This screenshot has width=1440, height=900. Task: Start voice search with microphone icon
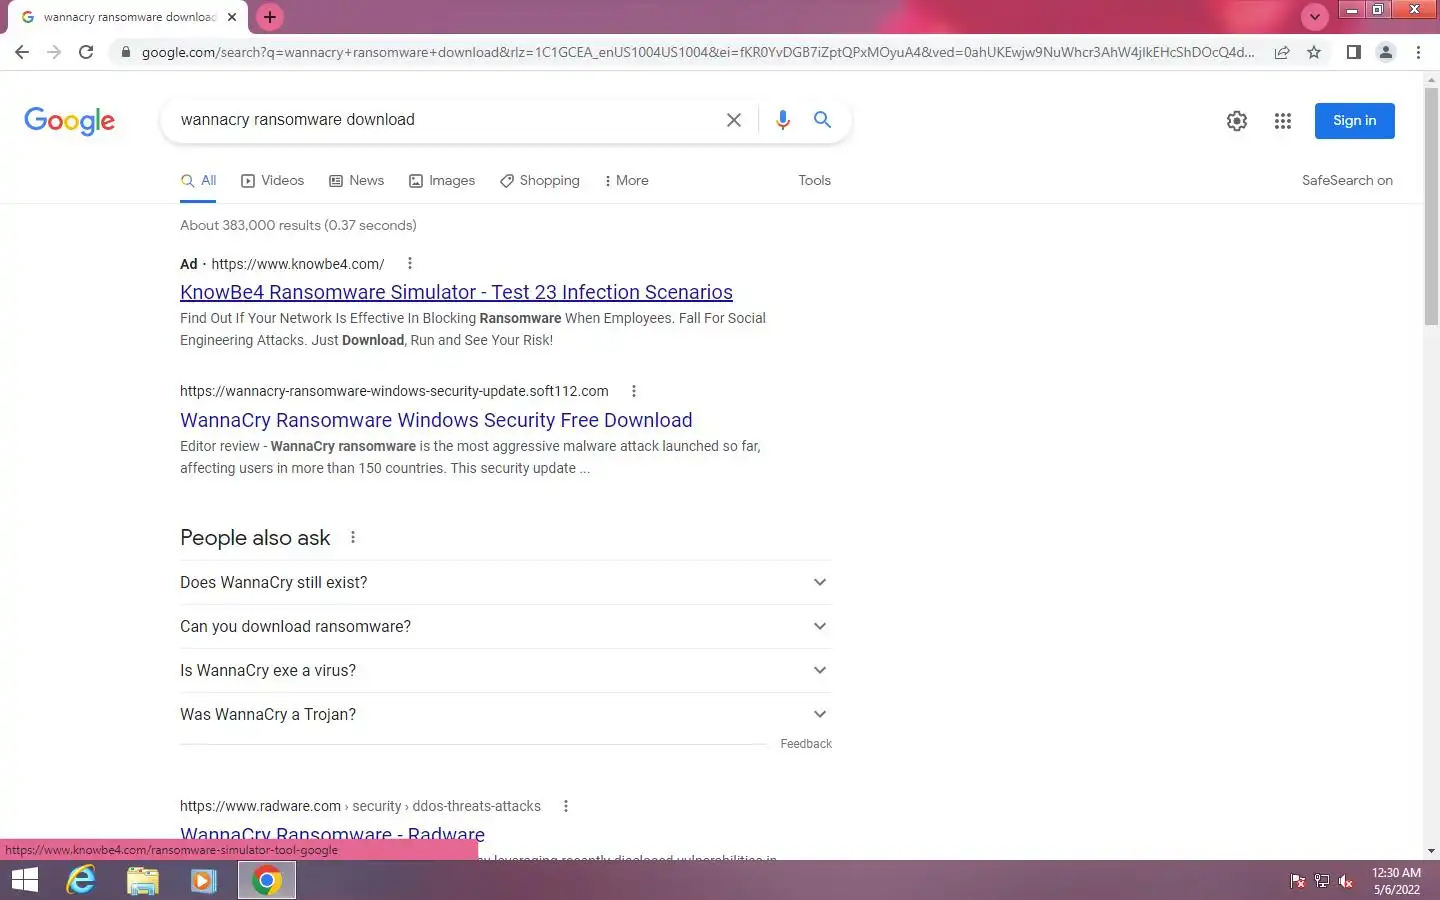[x=783, y=120]
